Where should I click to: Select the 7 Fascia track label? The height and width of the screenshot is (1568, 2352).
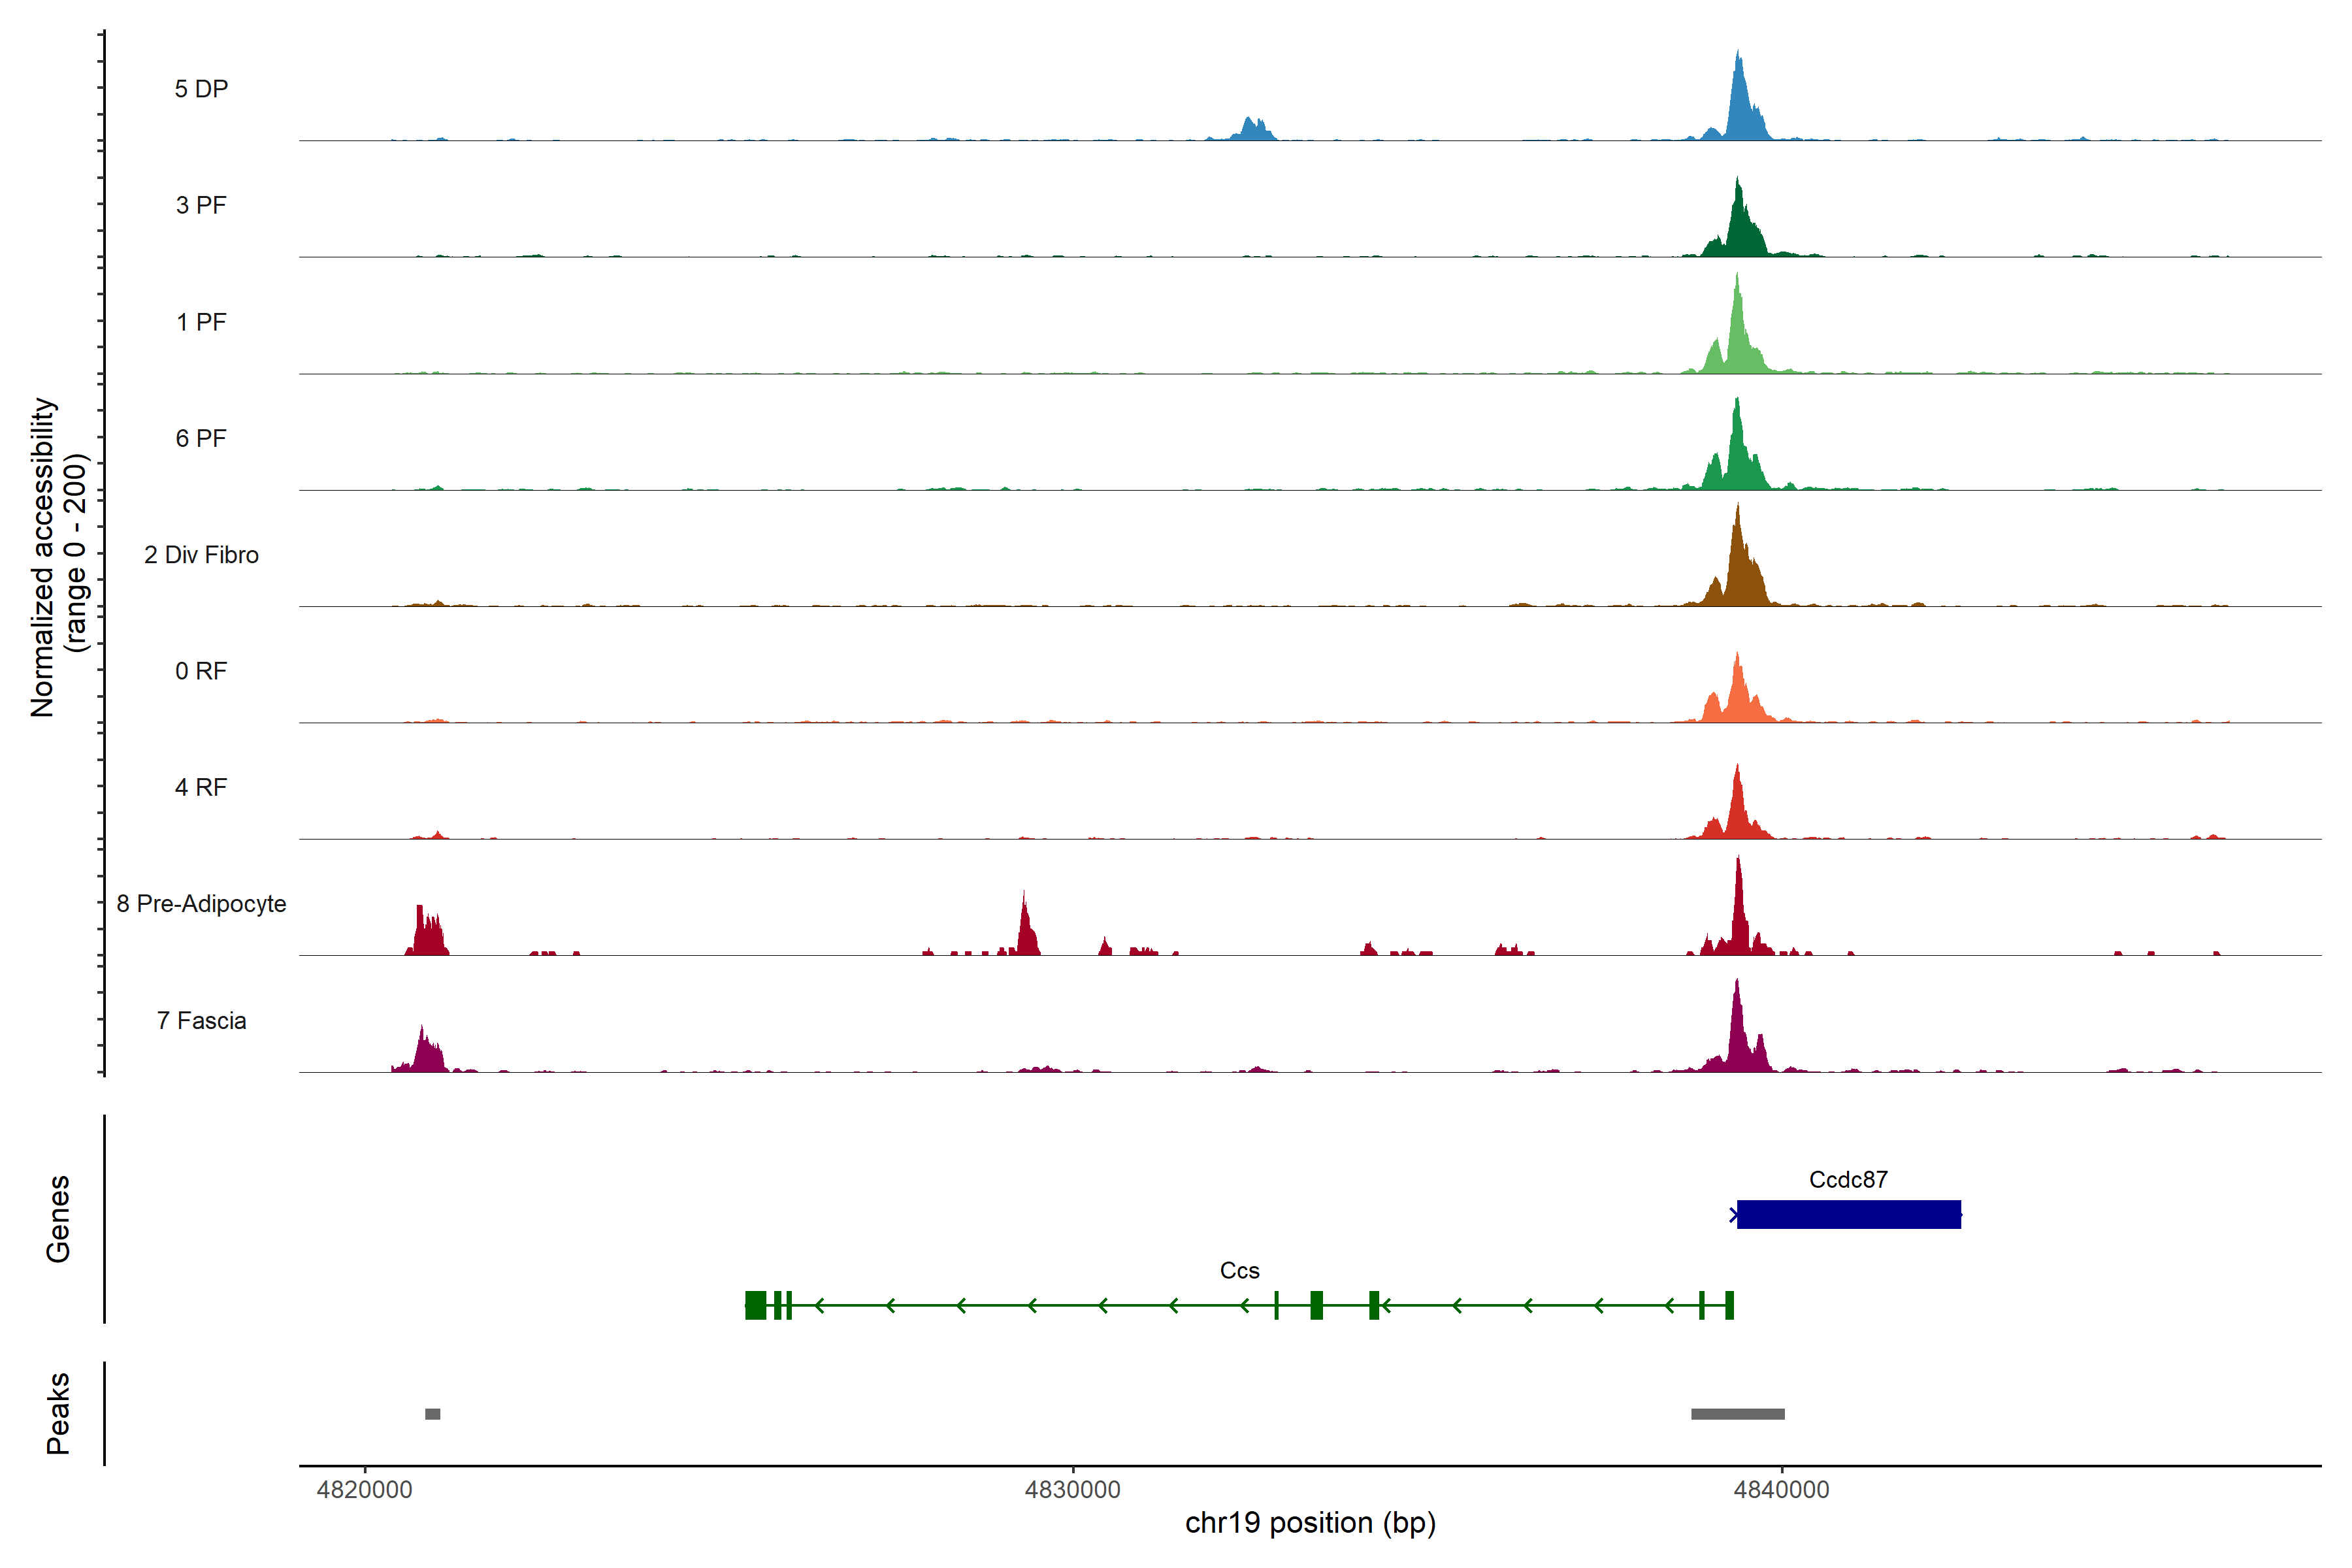coord(201,1020)
